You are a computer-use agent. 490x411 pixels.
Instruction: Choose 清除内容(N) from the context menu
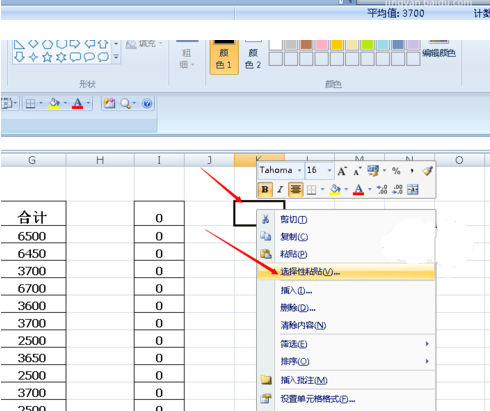(x=346, y=325)
